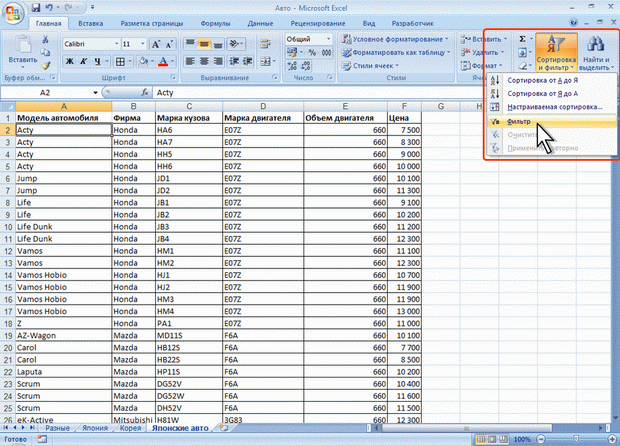
Task: Increase font size with large A
Action: (x=156, y=44)
